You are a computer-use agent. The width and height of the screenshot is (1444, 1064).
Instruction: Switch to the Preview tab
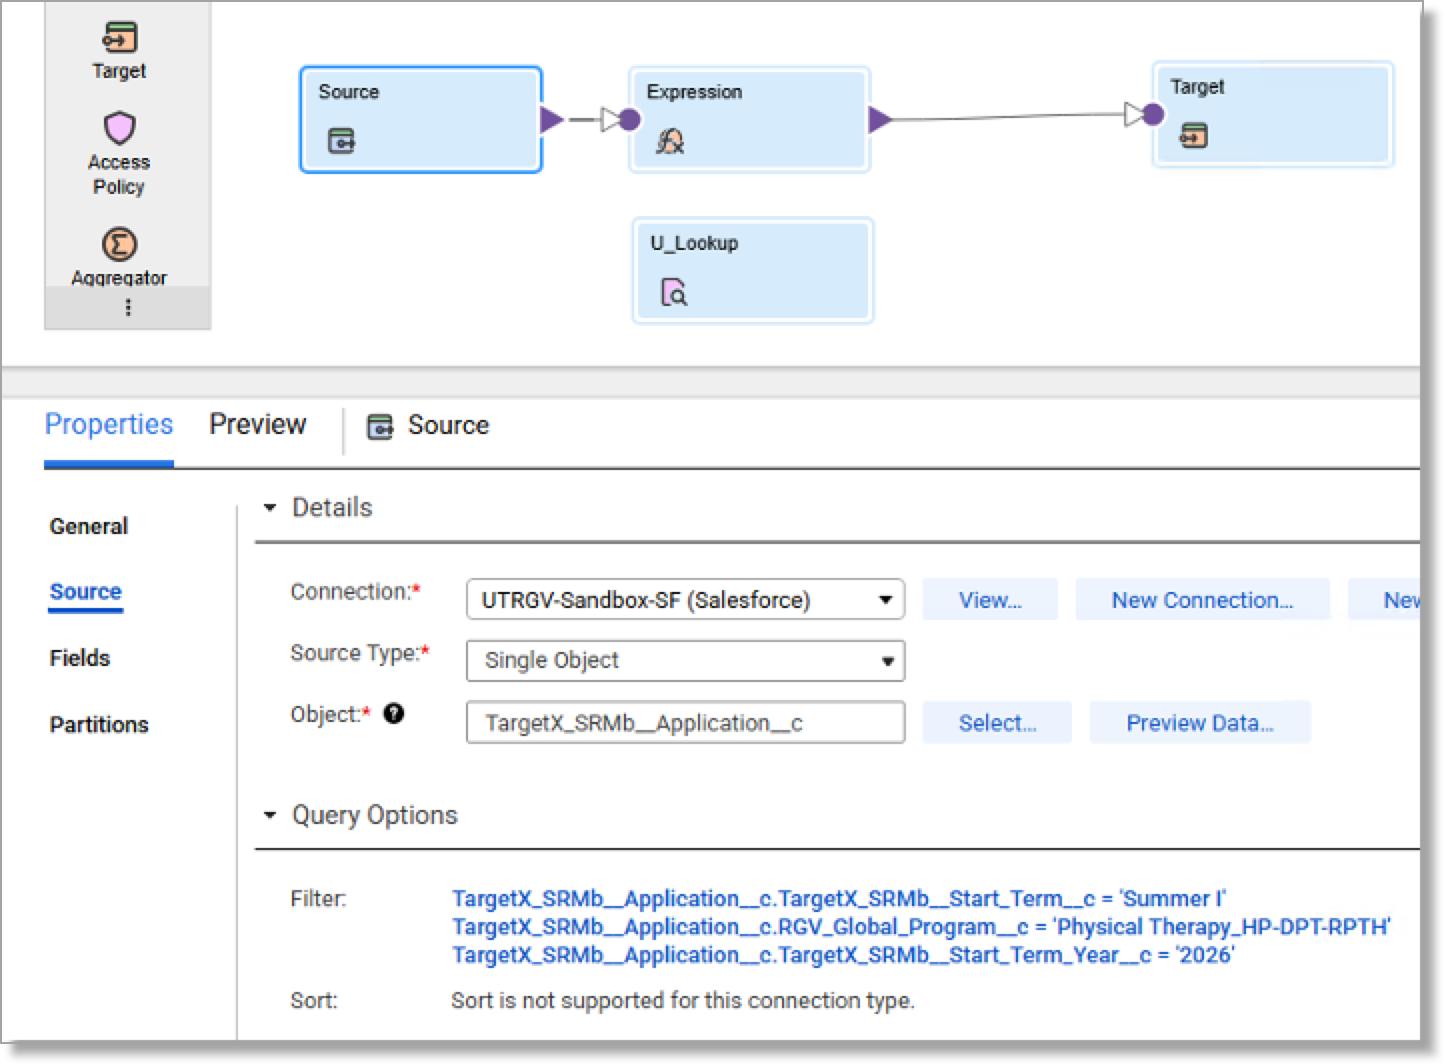pyautogui.click(x=257, y=425)
